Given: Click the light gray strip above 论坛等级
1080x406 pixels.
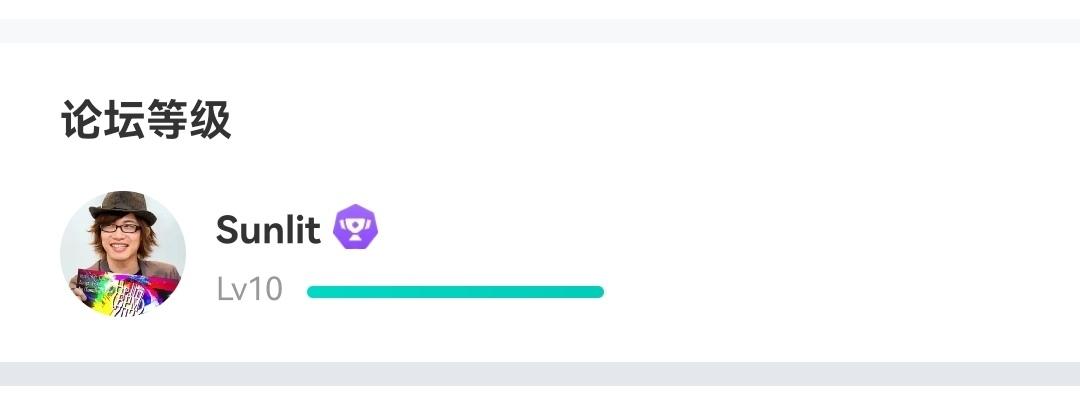Looking at the screenshot, I should coord(540,31).
